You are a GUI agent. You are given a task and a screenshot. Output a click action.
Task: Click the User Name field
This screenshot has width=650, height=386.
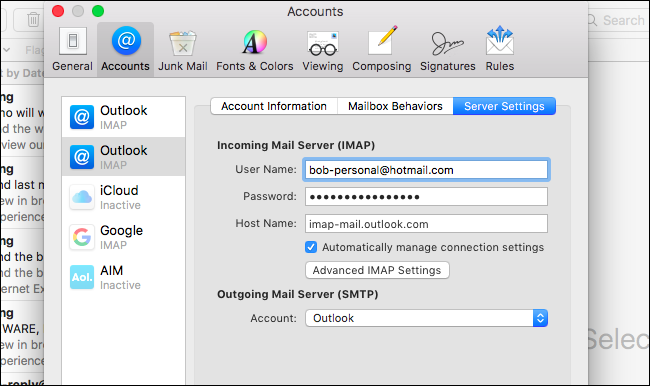coord(427,170)
